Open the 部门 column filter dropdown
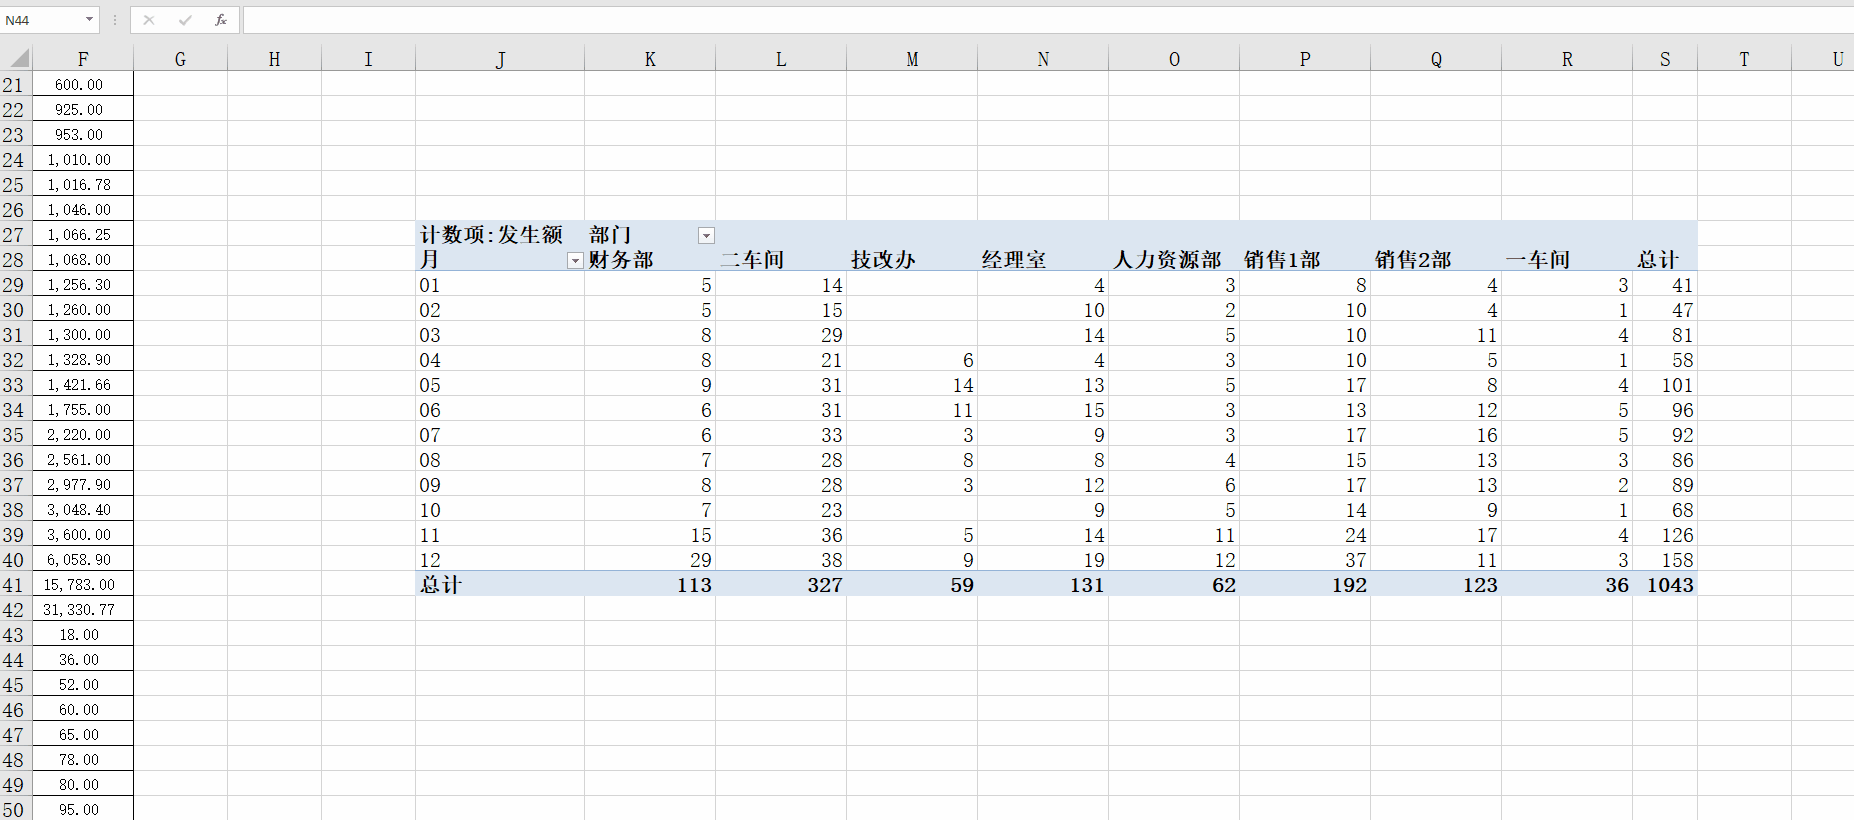Viewport: 1854px width, 820px height. pos(706,235)
